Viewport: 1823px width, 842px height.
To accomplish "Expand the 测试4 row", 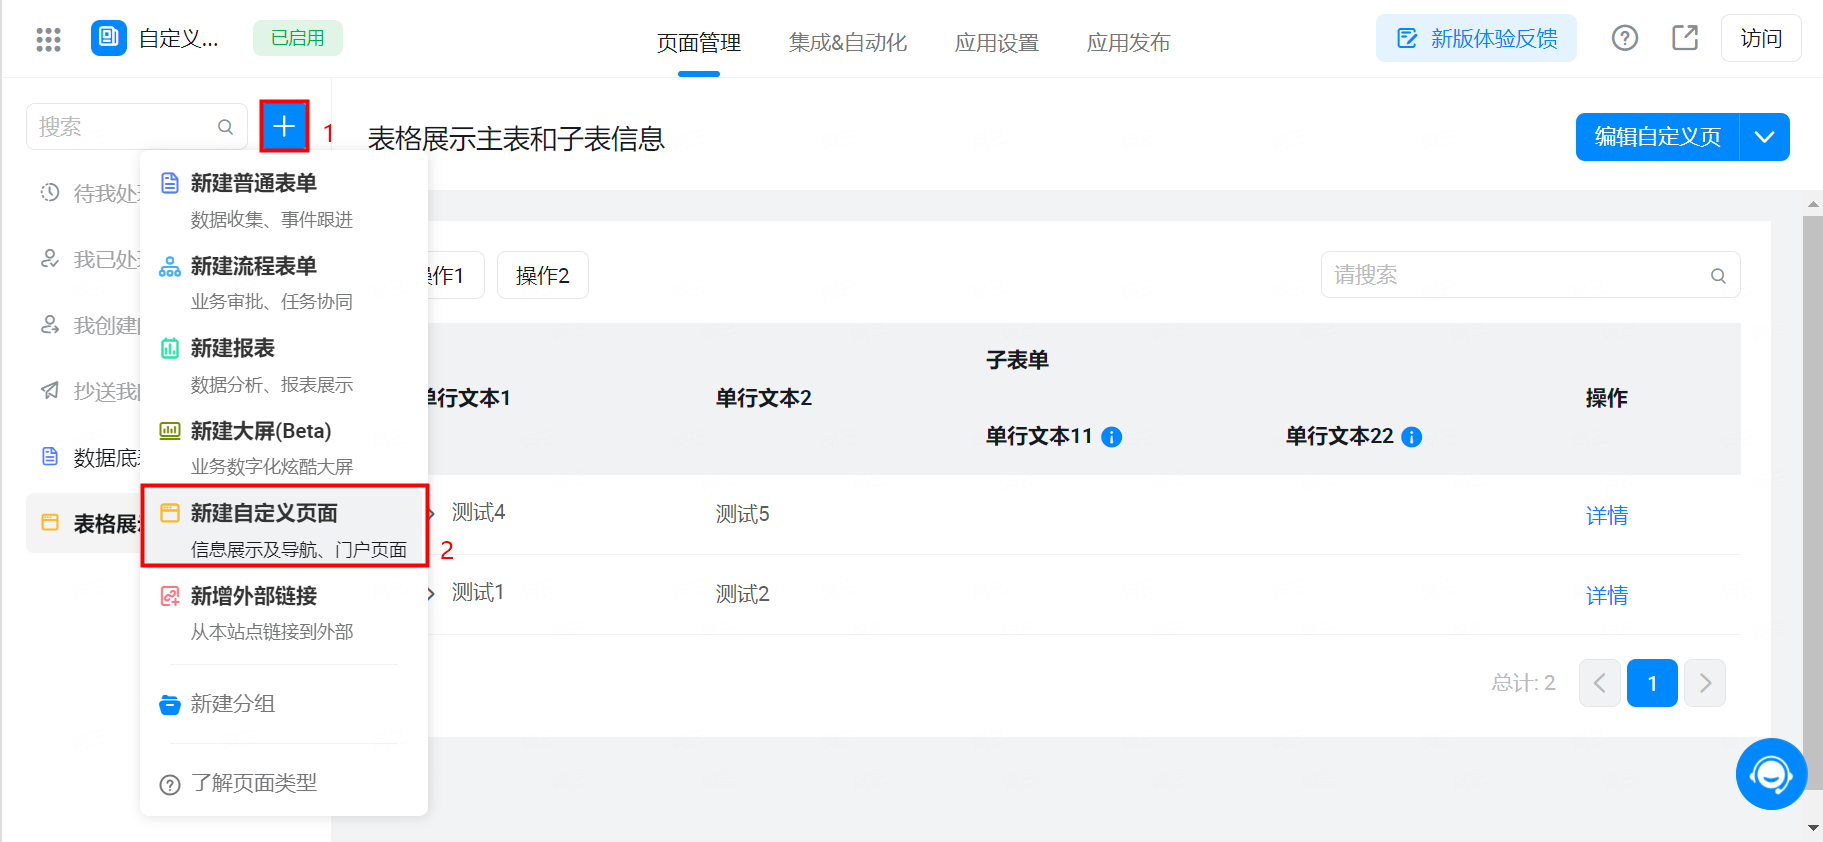I will [431, 514].
